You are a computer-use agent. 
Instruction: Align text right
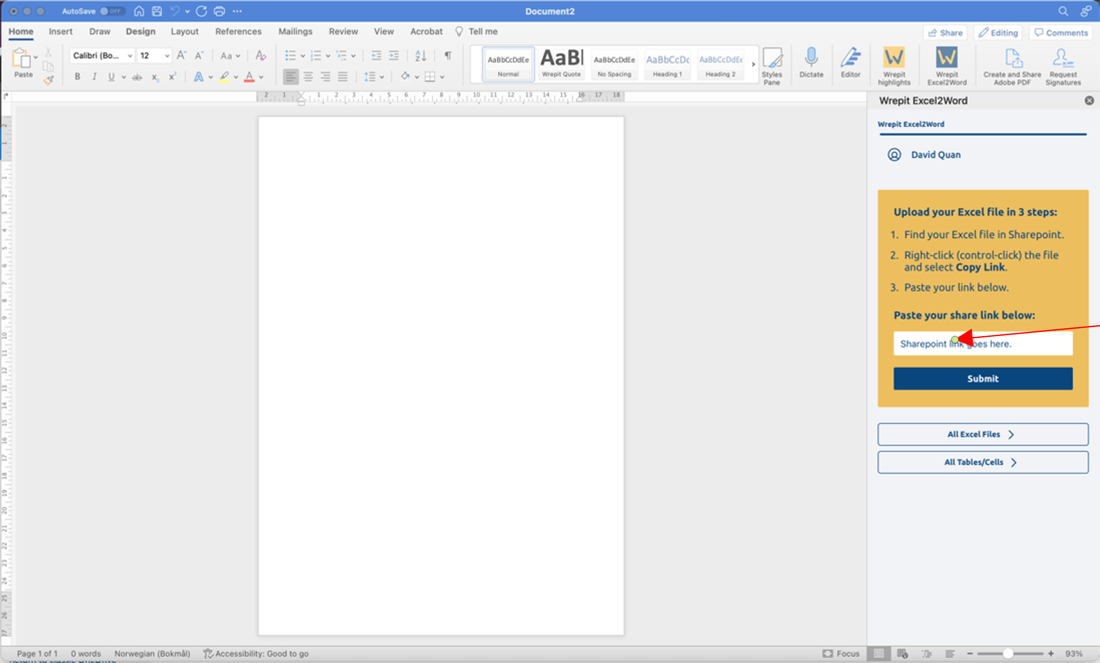(326, 76)
